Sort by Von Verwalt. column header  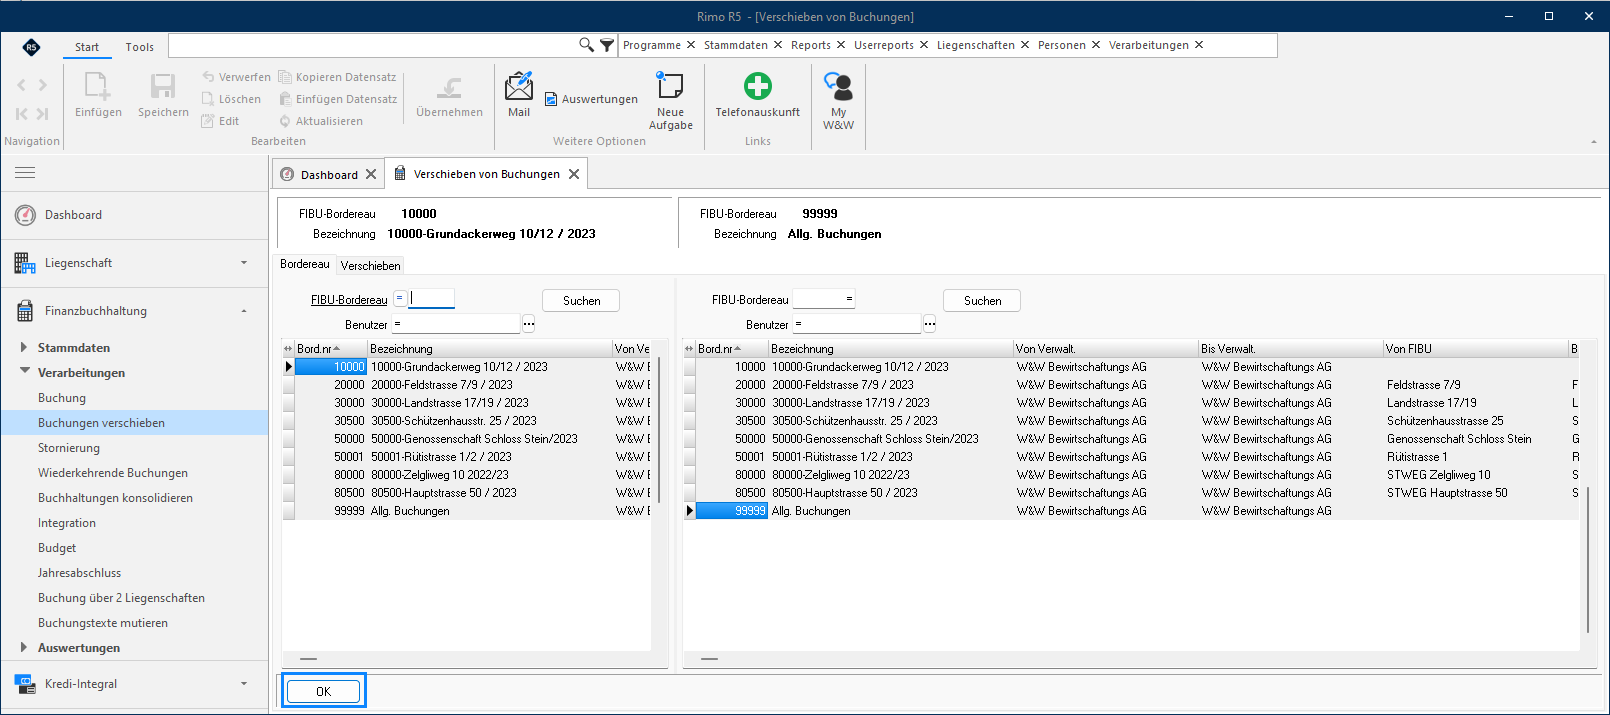click(x=1106, y=349)
